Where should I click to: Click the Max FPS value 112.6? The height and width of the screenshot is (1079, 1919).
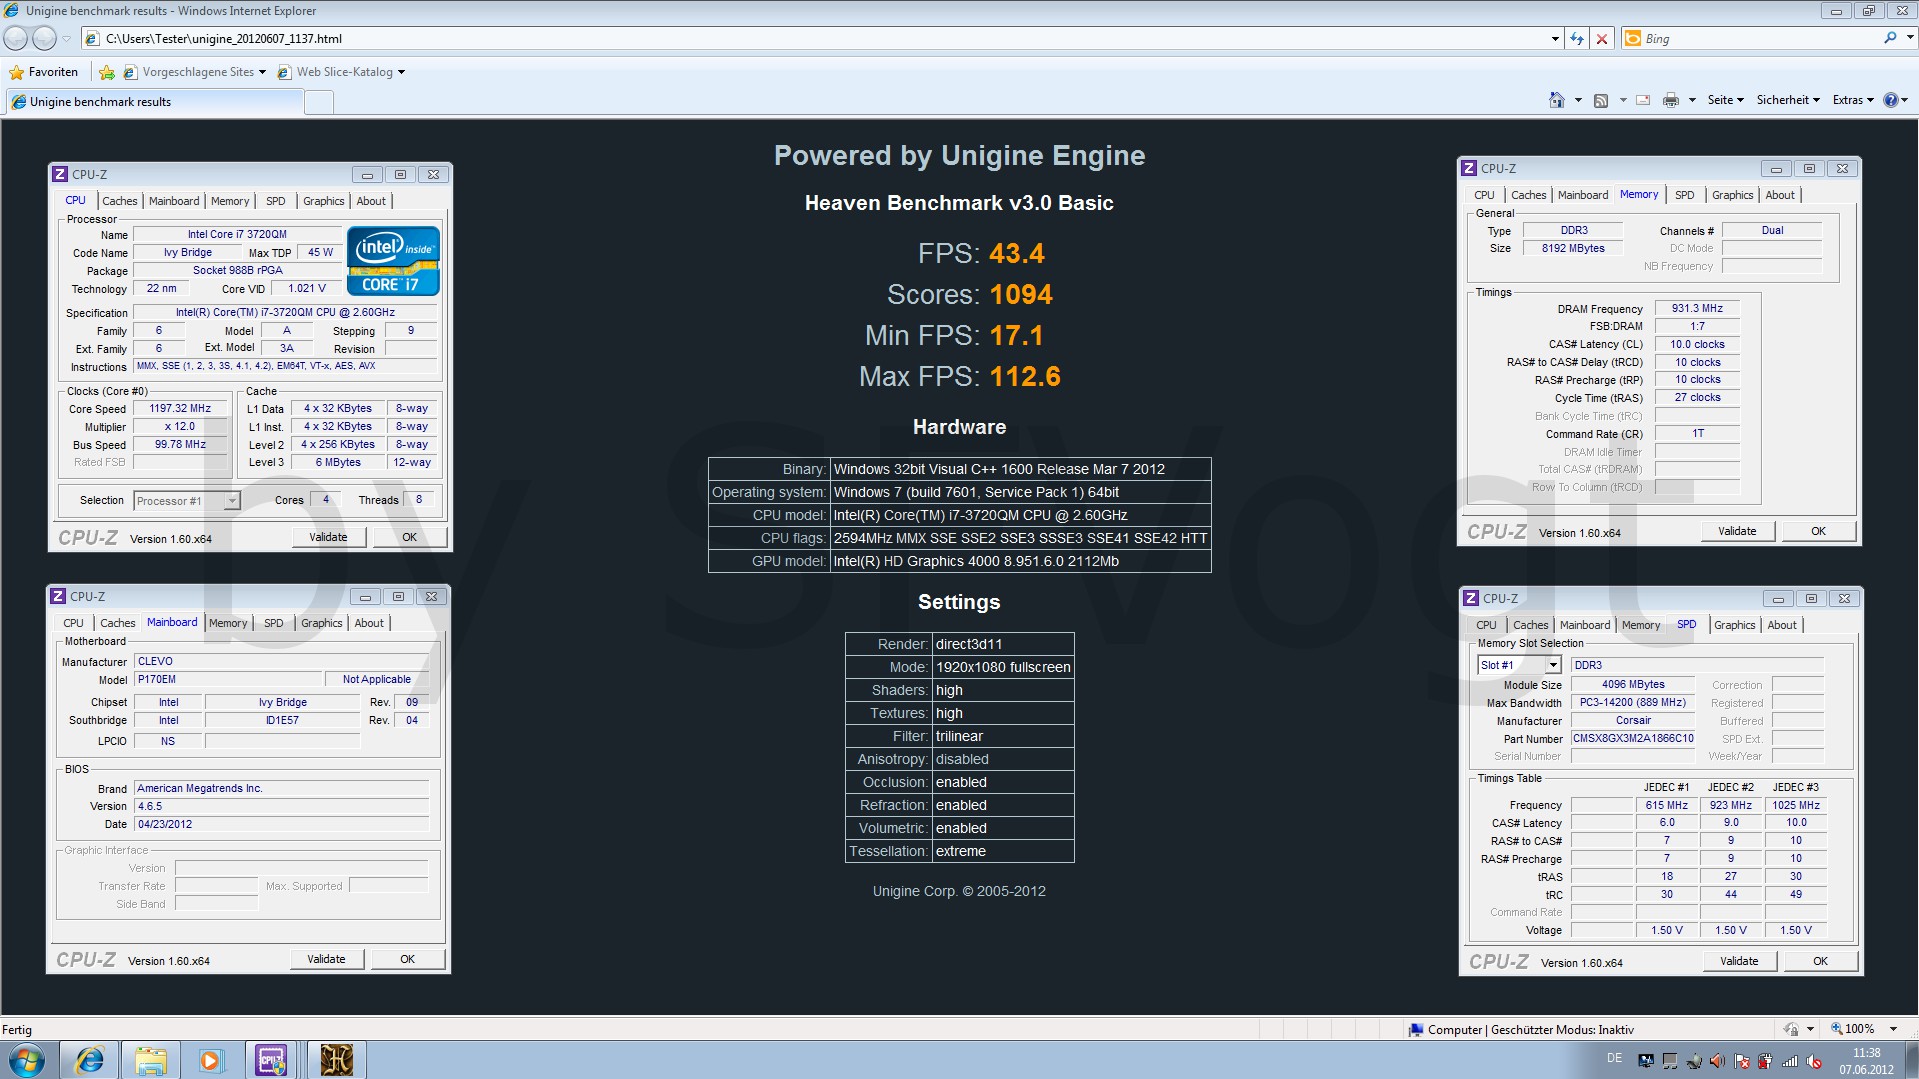pyautogui.click(x=1025, y=377)
